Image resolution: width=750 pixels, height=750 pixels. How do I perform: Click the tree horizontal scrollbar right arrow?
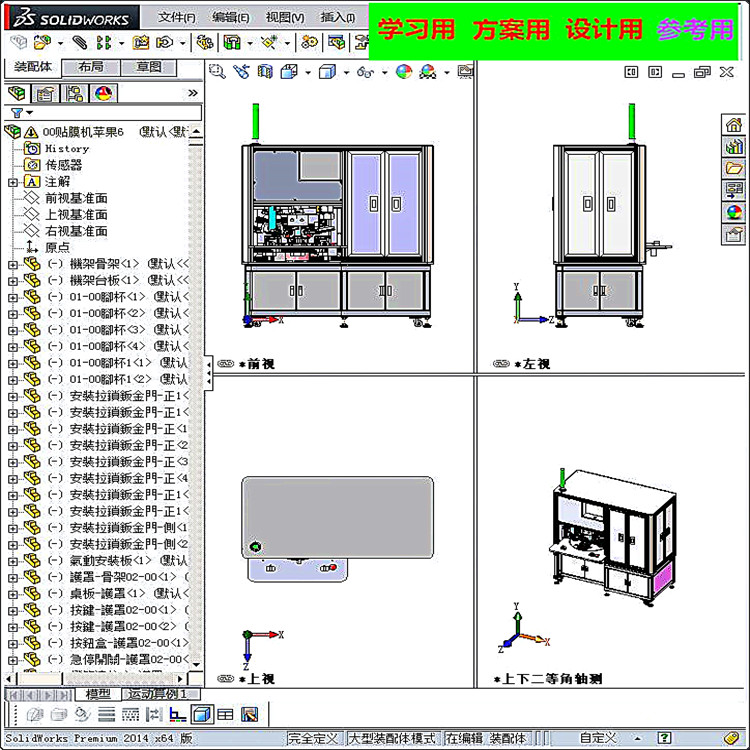pos(180,678)
